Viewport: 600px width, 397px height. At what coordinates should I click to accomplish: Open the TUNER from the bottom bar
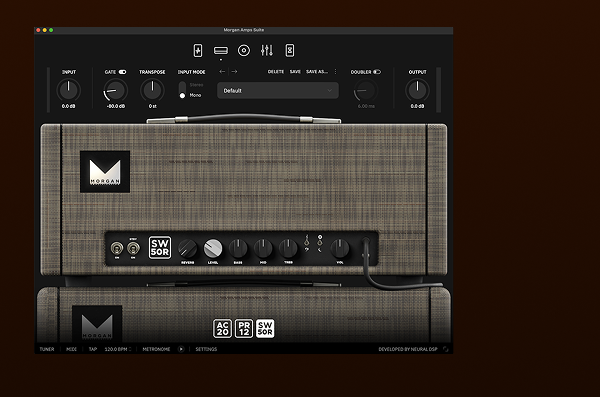click(x=47, y=349)
